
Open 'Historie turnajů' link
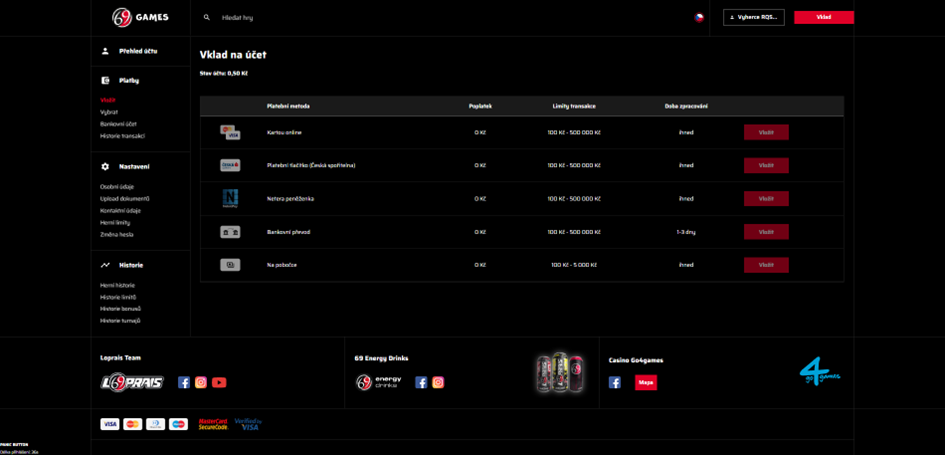(120, 321)
